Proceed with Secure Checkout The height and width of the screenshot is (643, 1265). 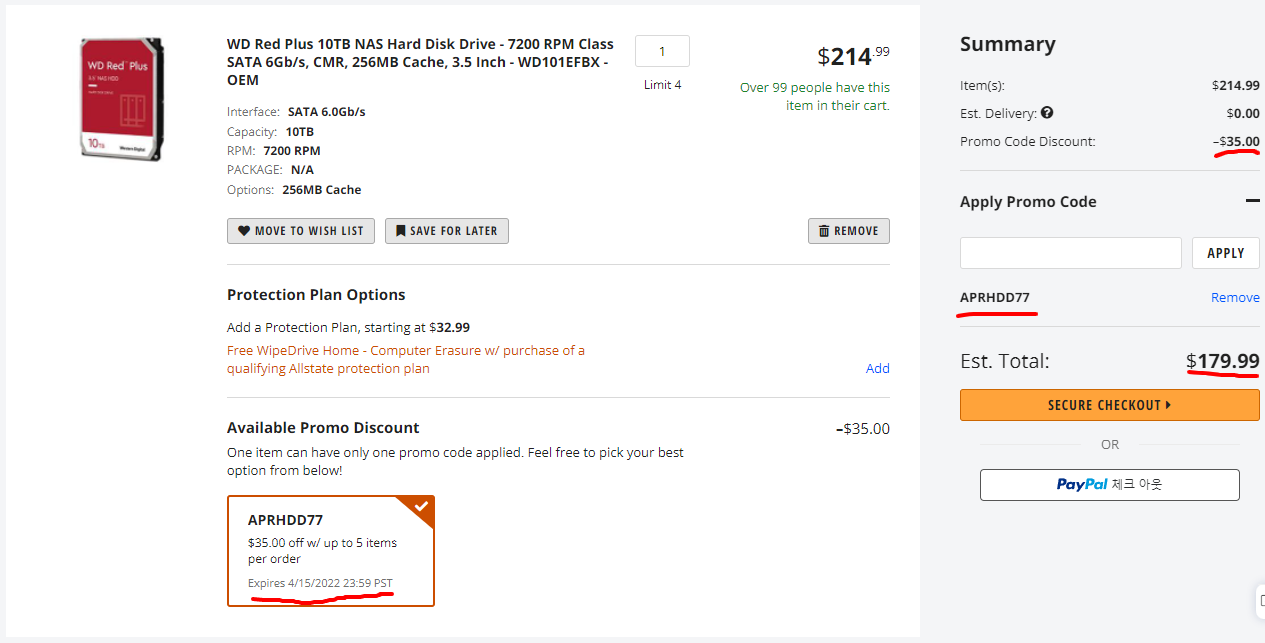tap(1110, 405)
